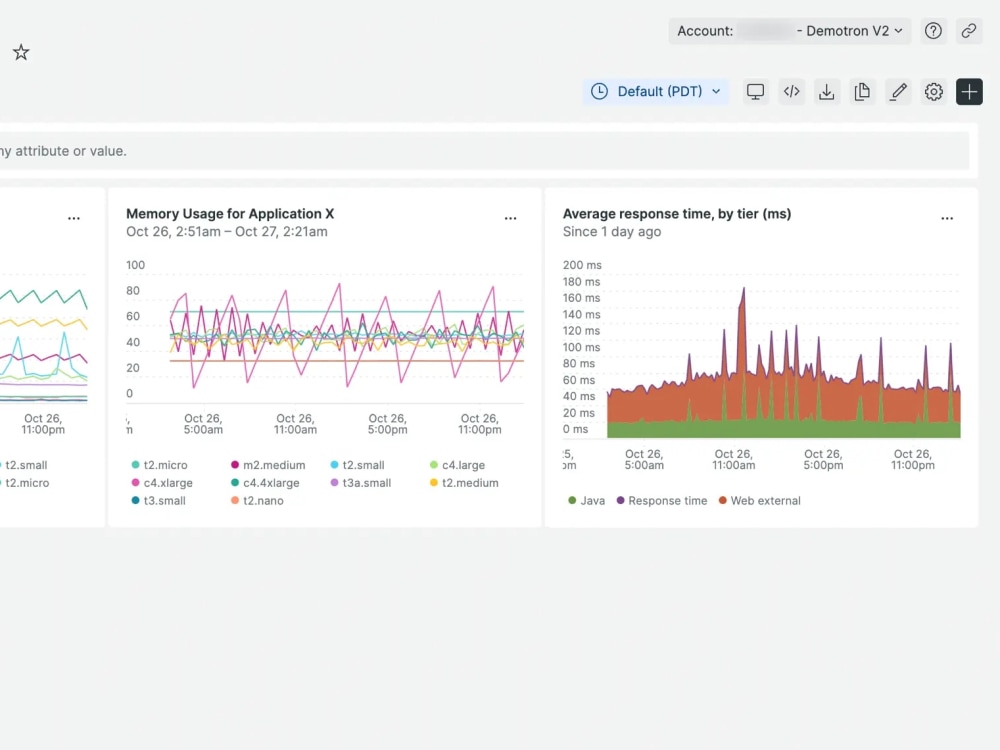Focus the filter by attribute or value field
1000x750 pixels.
click(485, 151)
